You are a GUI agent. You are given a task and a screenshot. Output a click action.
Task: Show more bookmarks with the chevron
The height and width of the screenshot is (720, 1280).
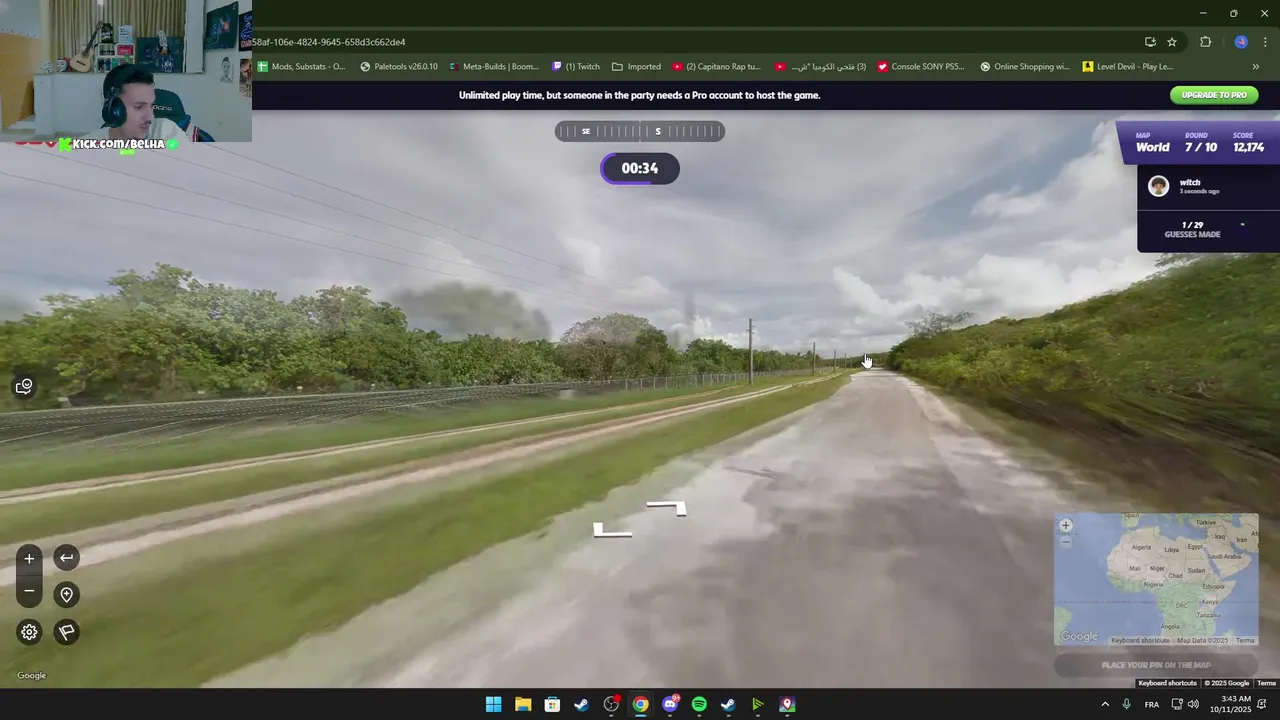pyautogui.click(x=1256, y=67)
